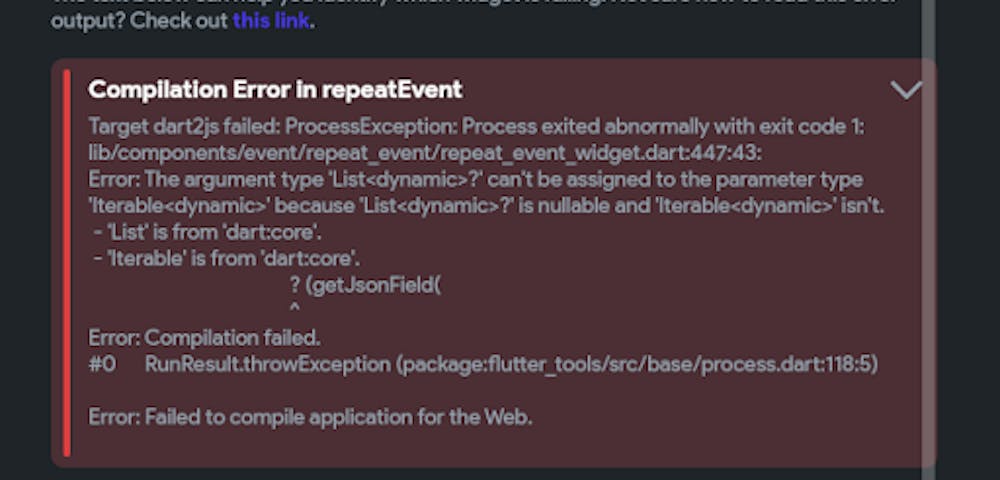The width and height of the screenshot is (1000, 480).
Task: Click 'Error: Failed to compile application for the Web.'
Action: click(x=310, y=418)
